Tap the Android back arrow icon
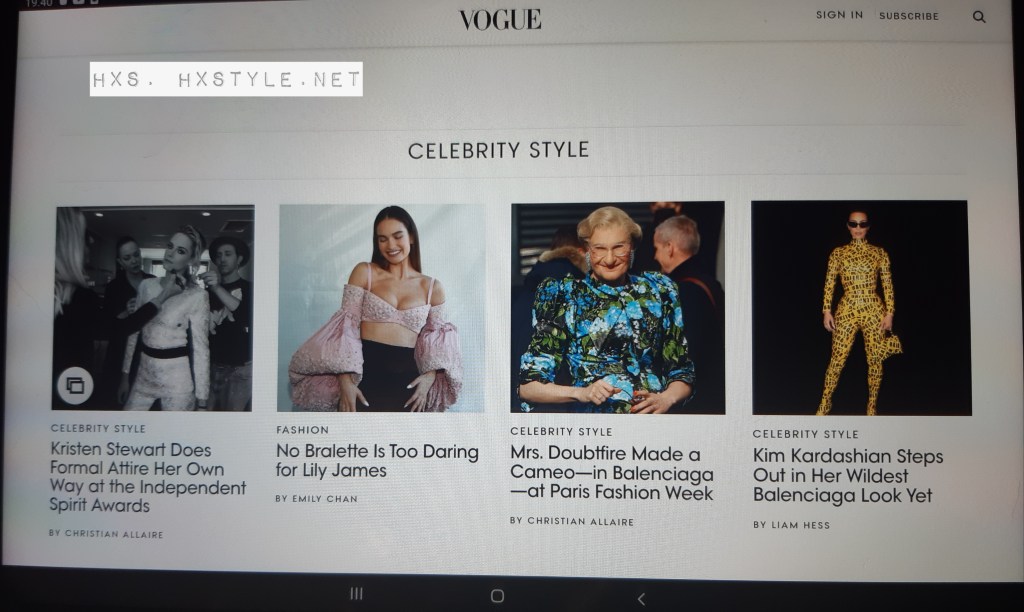Viewport: 1024px width, 612px height. click(x=641, y=598)
